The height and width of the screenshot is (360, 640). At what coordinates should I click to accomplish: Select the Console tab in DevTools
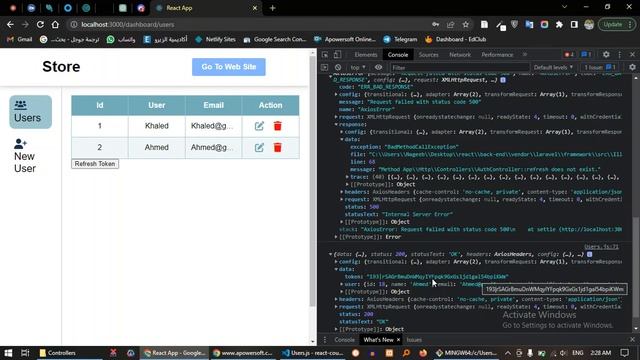[x=398, y=55]
